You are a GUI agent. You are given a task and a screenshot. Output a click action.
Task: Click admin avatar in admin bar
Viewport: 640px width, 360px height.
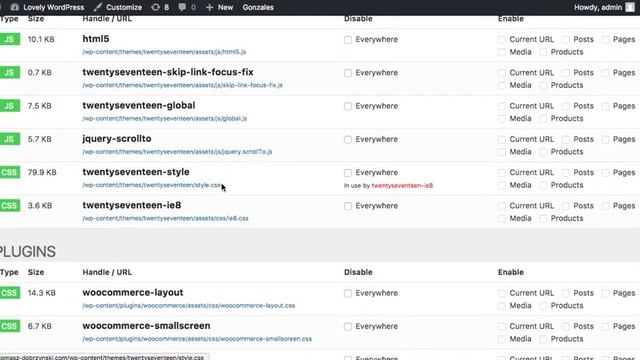click(x=630, y=7)
